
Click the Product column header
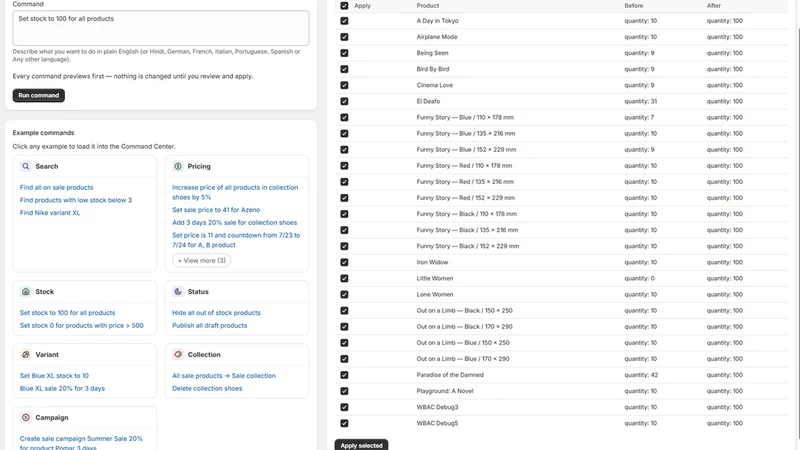tap(428, 6)
